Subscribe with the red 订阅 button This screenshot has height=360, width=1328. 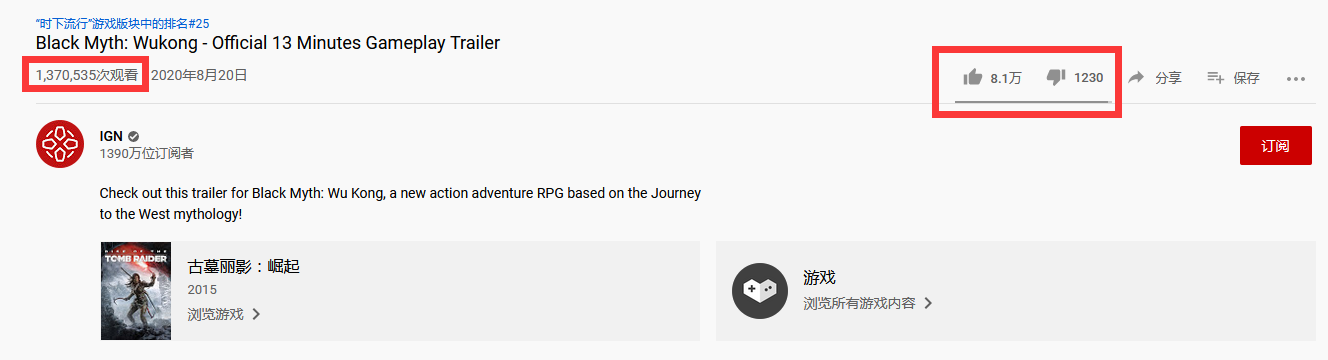click(x=1275, y=146)
